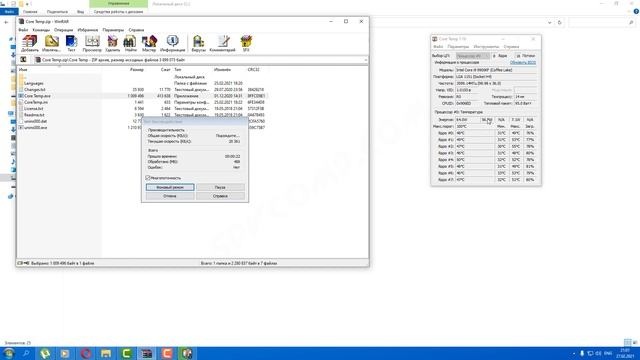
Task: Open the Параметры menu in Core Temp
Action: 458,47
